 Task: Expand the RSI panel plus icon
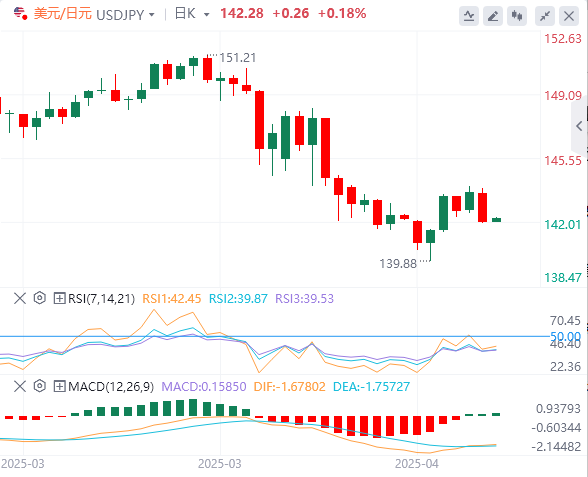pos(59,298)
